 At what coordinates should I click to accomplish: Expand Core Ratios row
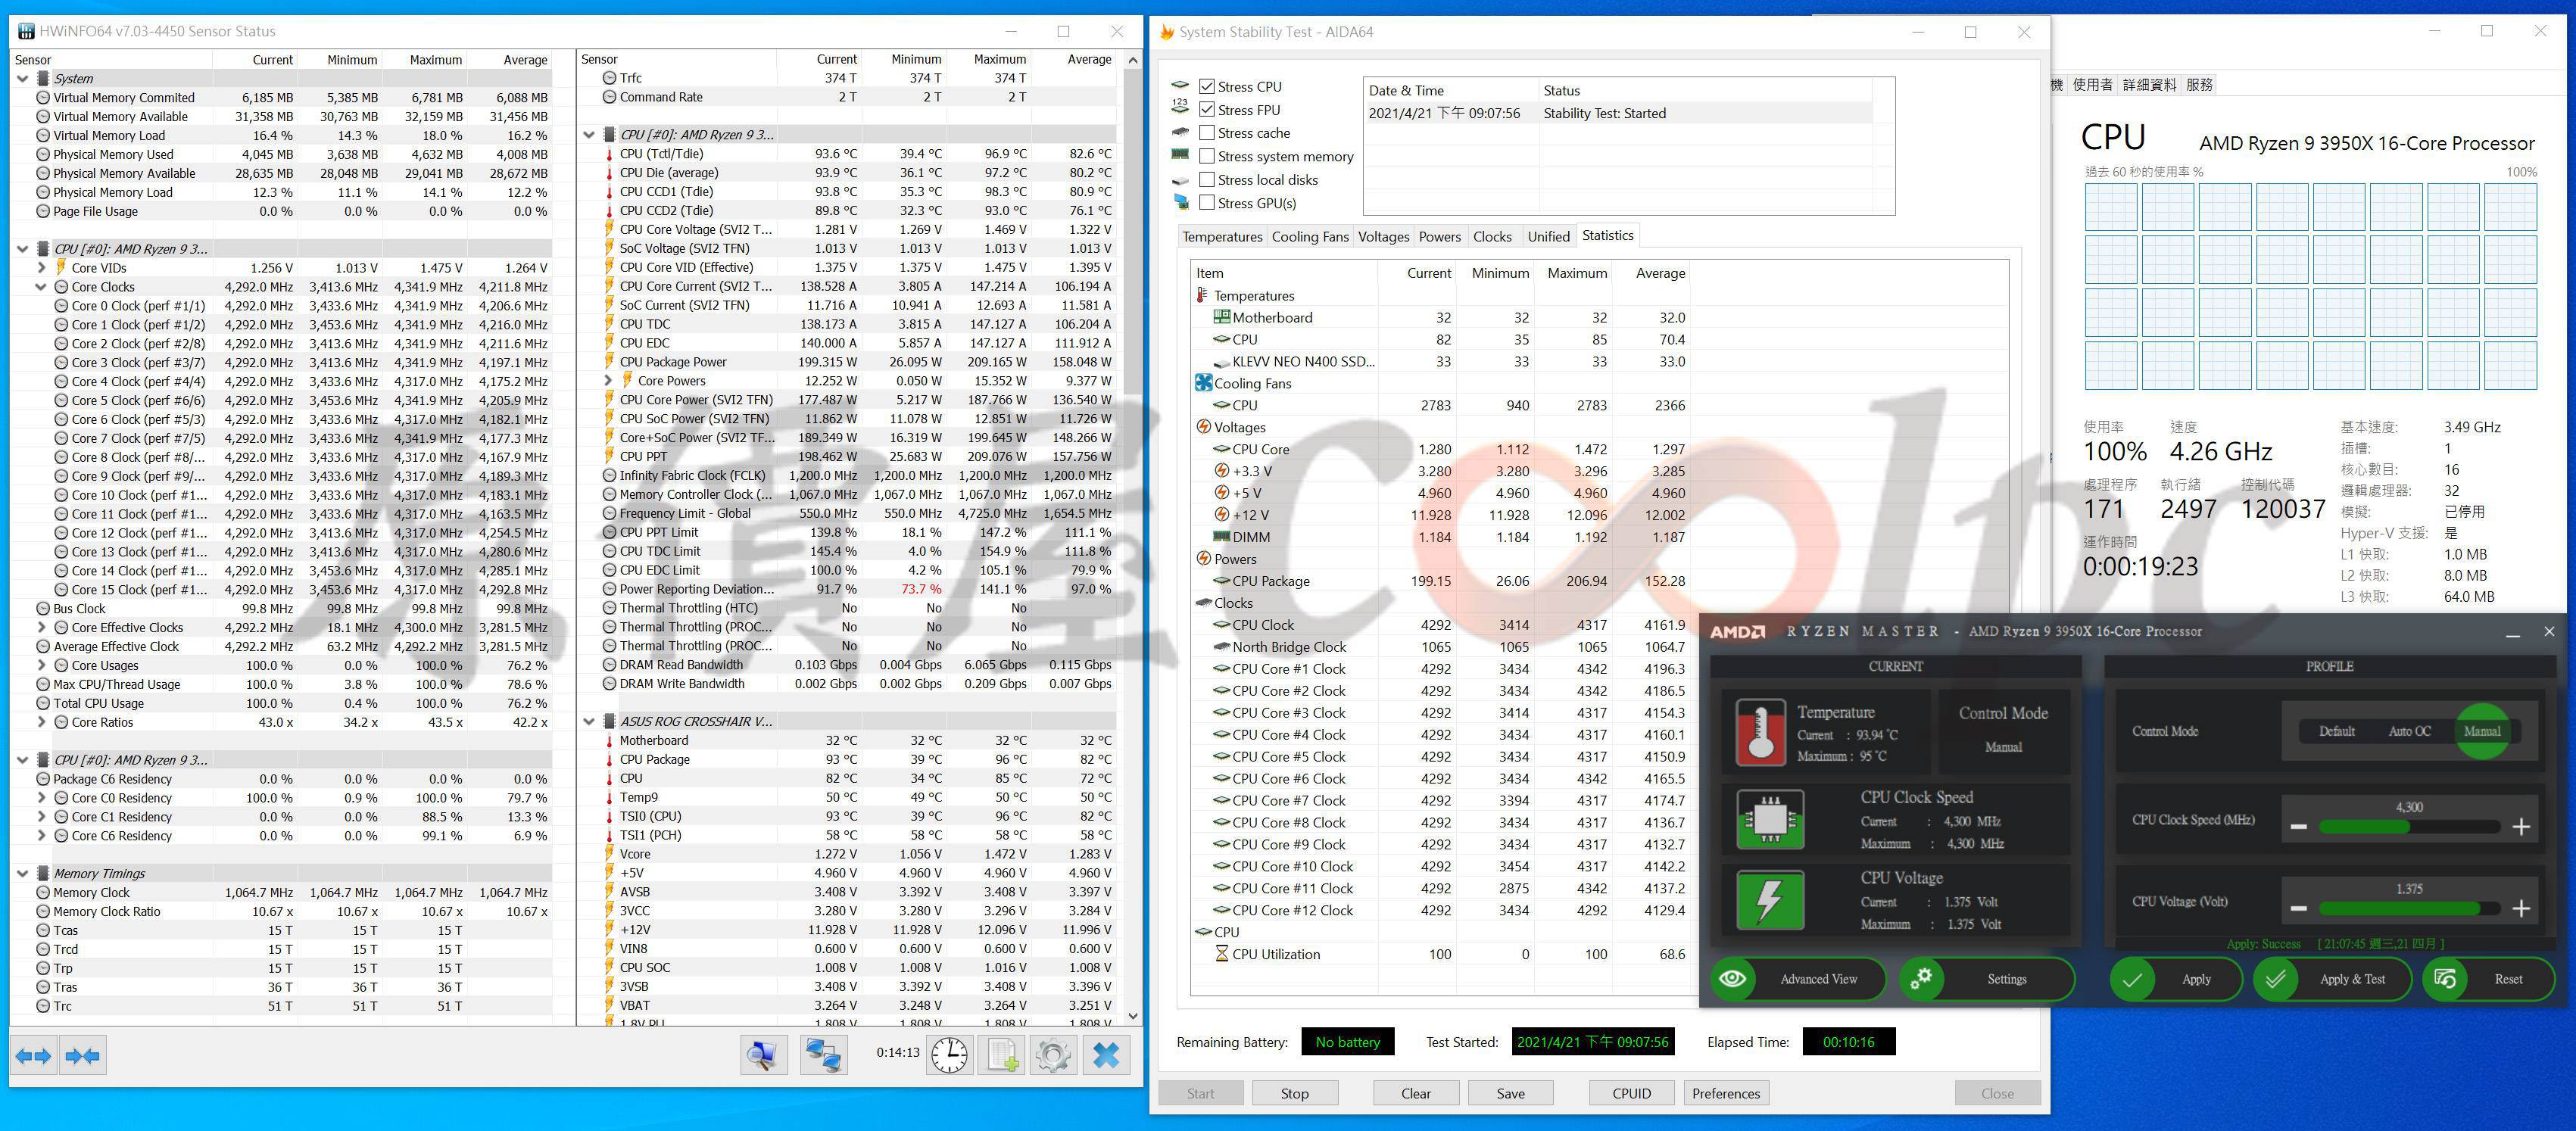(41, 722)
